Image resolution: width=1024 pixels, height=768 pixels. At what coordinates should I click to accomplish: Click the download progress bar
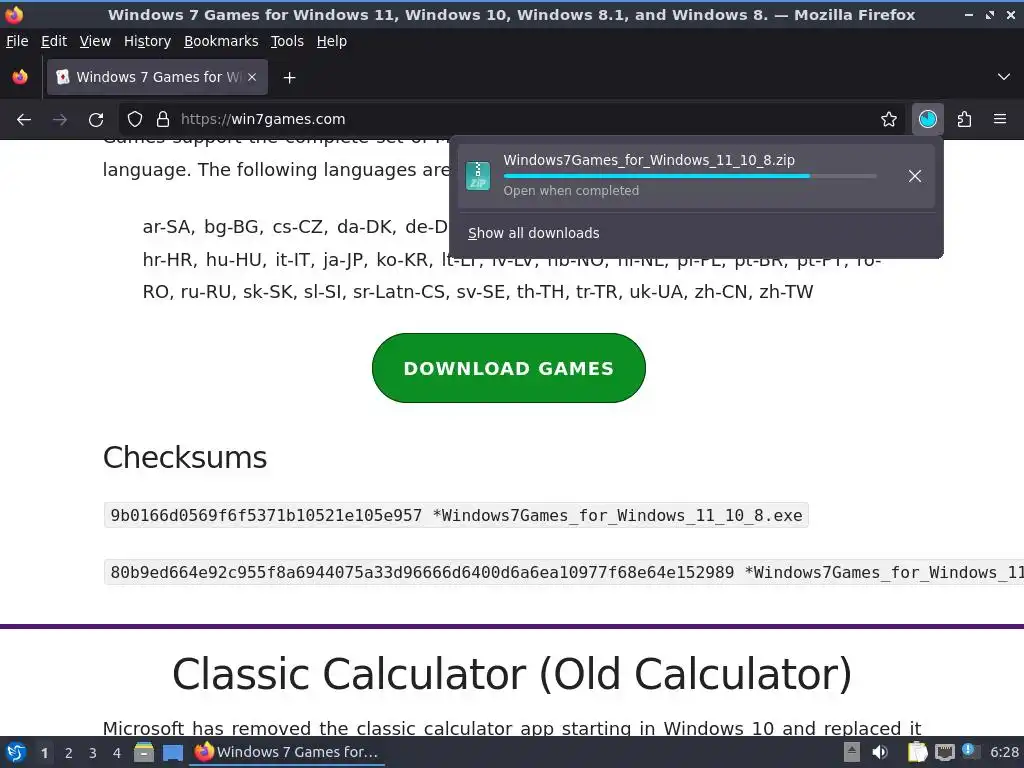(x=690, y=176)
